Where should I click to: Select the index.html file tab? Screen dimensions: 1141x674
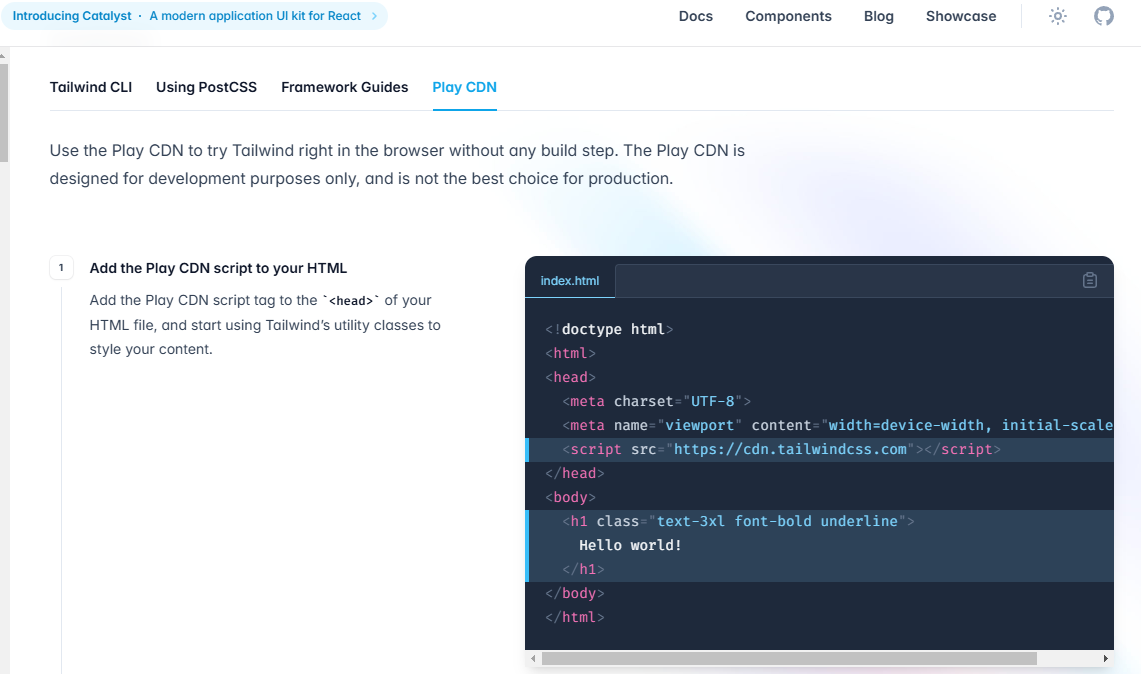tap(570, 281)
